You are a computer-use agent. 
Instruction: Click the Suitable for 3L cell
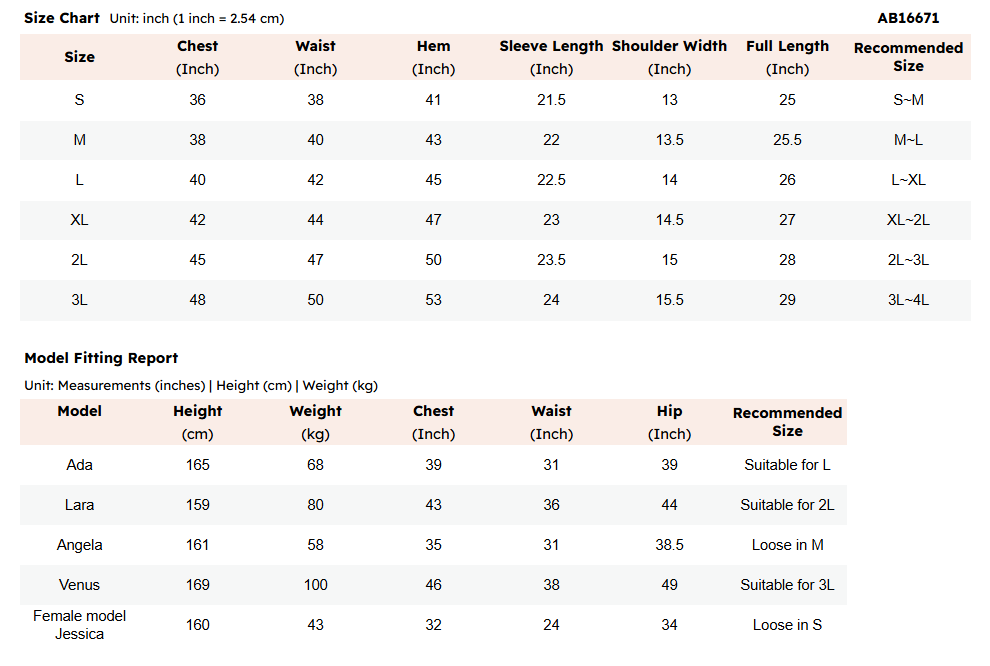point(787,585)
